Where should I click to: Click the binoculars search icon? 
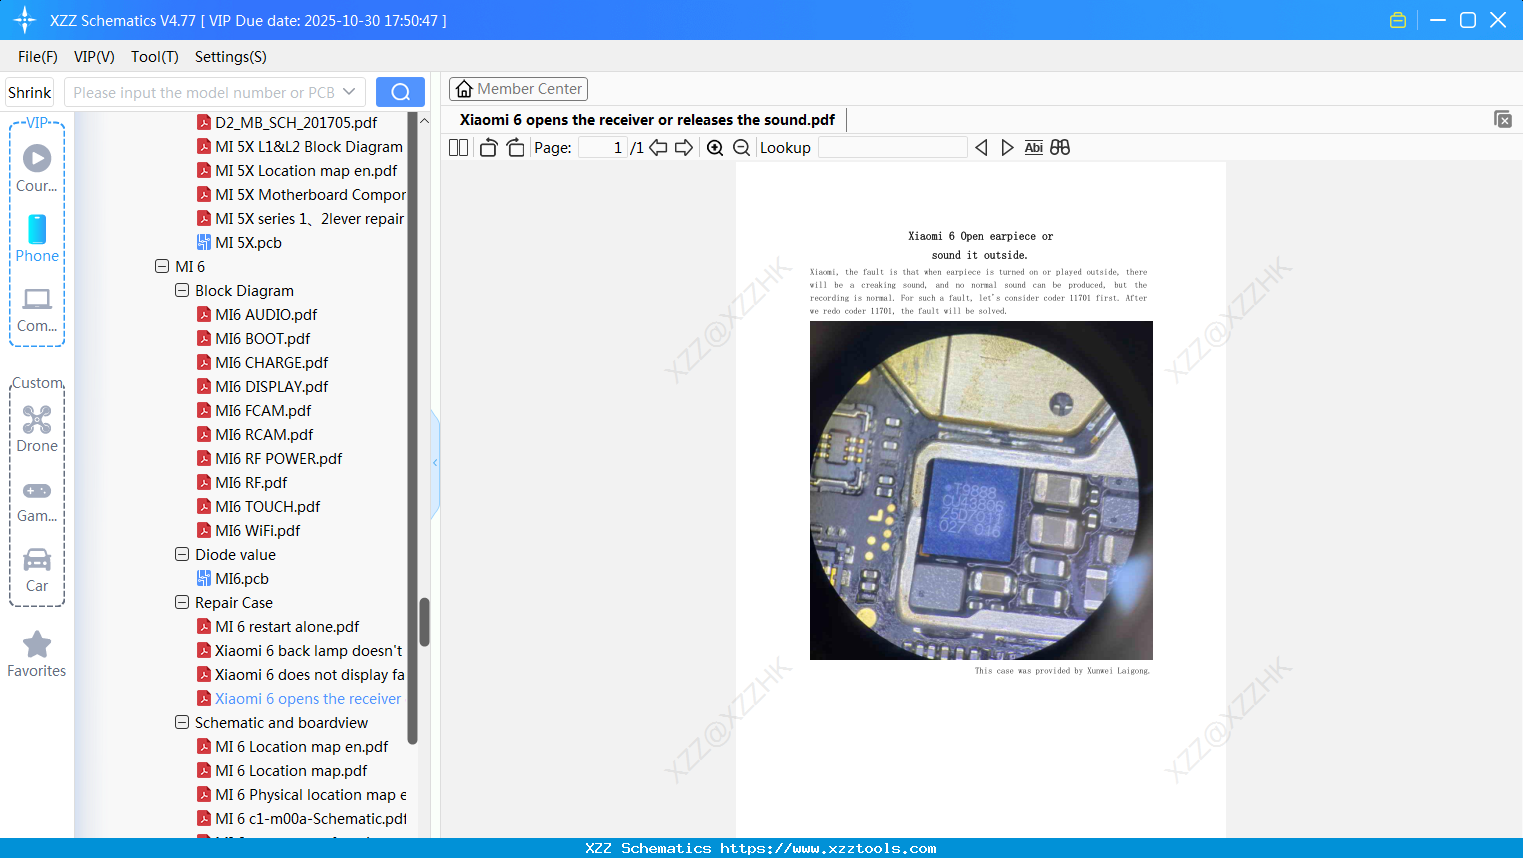(1060, 148)
